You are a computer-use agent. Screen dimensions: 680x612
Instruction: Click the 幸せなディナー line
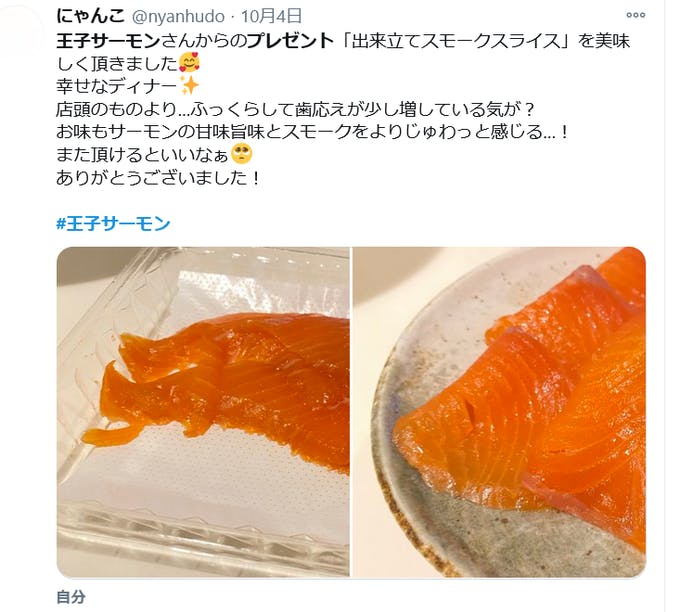click(x=117, y=86)
